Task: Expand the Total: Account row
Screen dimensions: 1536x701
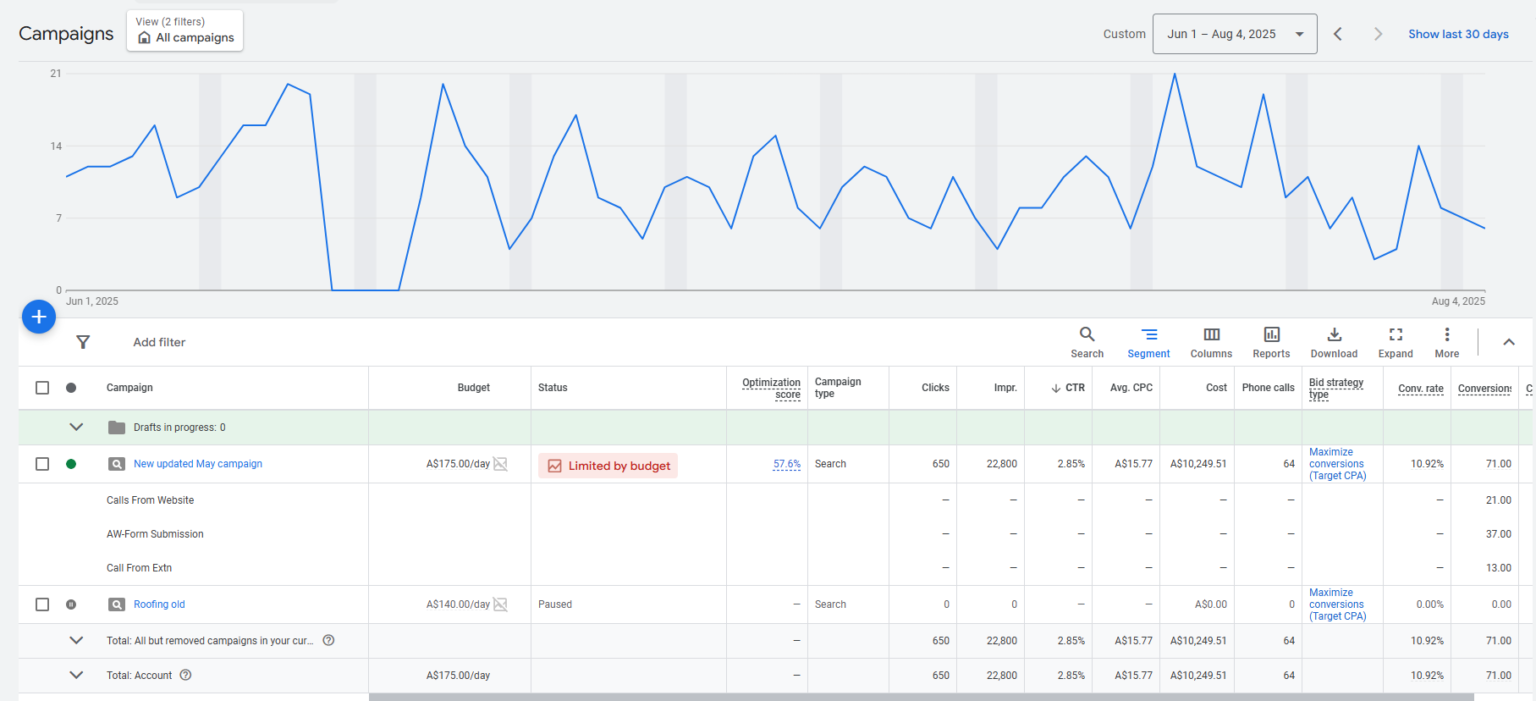Action: tap(76, 675)
